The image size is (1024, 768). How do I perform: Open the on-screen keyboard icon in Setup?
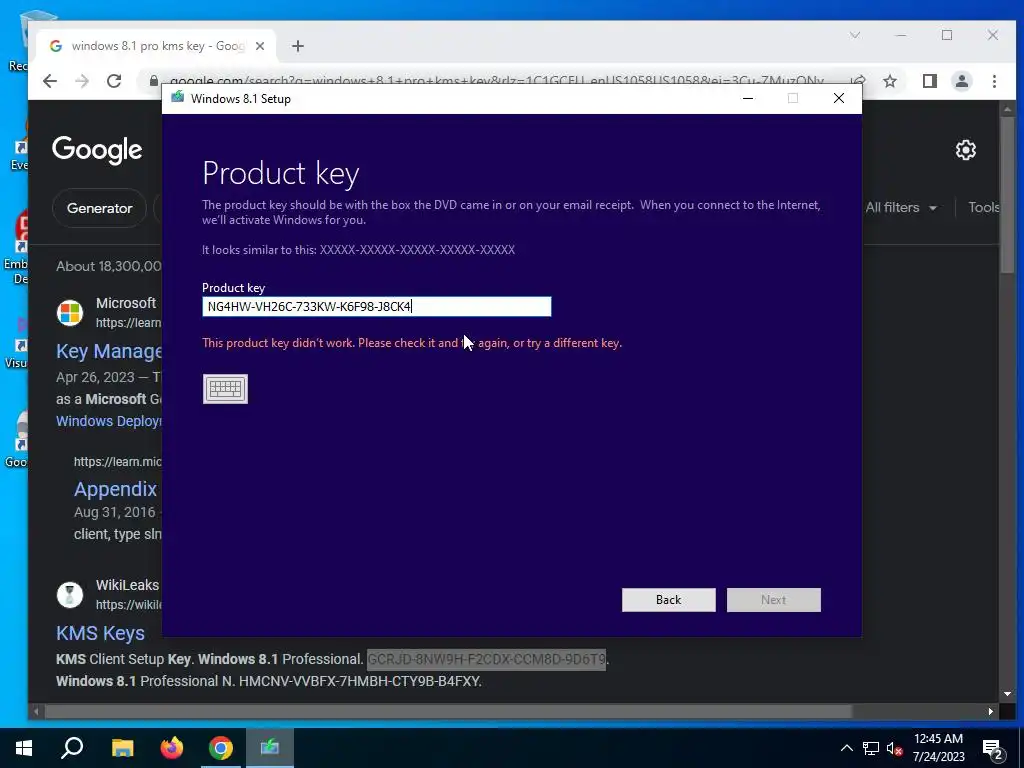point(225,389)
